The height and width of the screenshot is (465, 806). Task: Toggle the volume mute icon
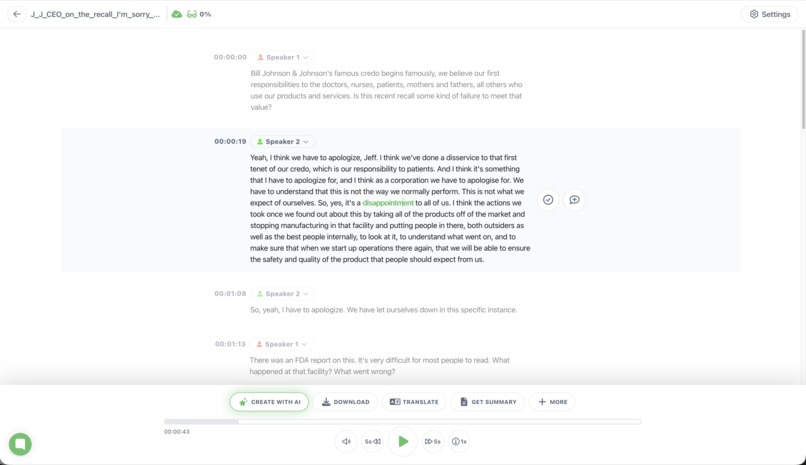346,441
